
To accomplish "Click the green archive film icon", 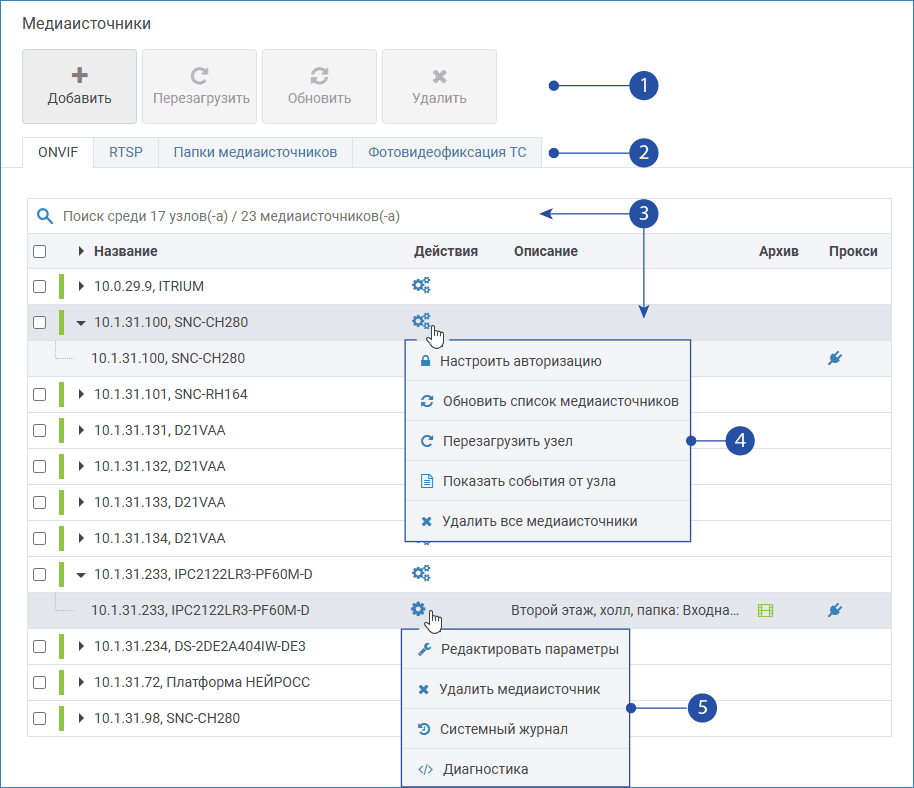I will click(x=766, y=610).
